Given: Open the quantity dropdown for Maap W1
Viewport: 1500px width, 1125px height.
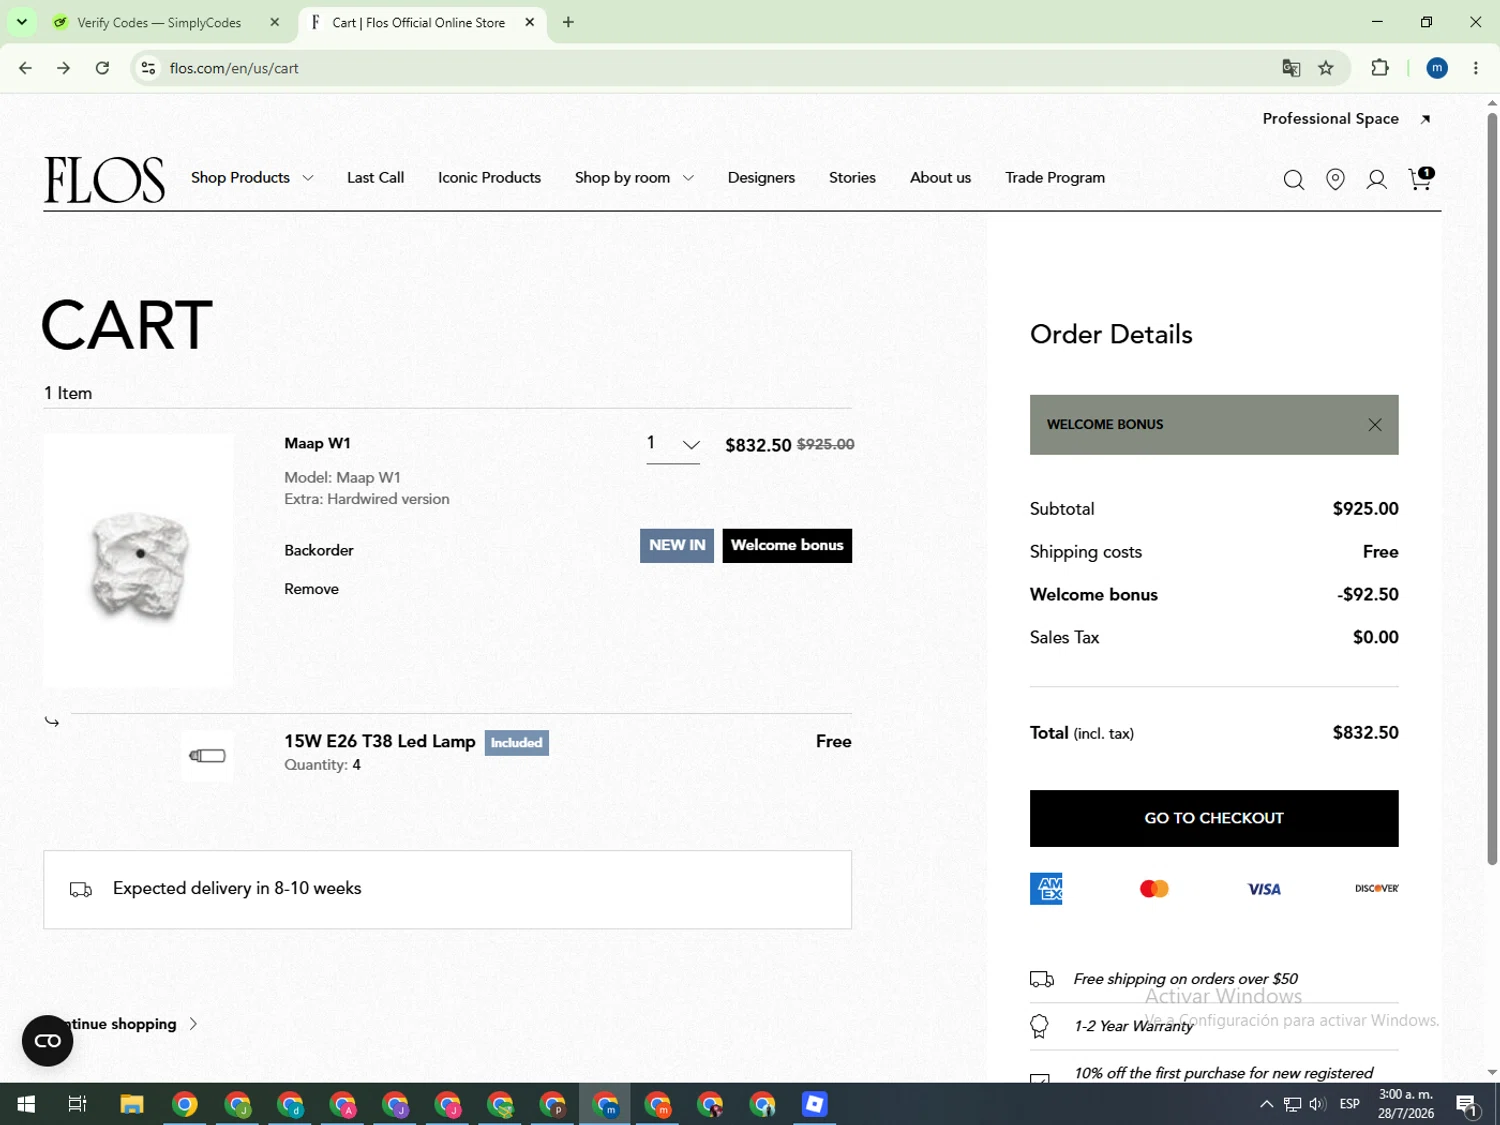Looking at the screenshot, I should [x=673, y=444].
